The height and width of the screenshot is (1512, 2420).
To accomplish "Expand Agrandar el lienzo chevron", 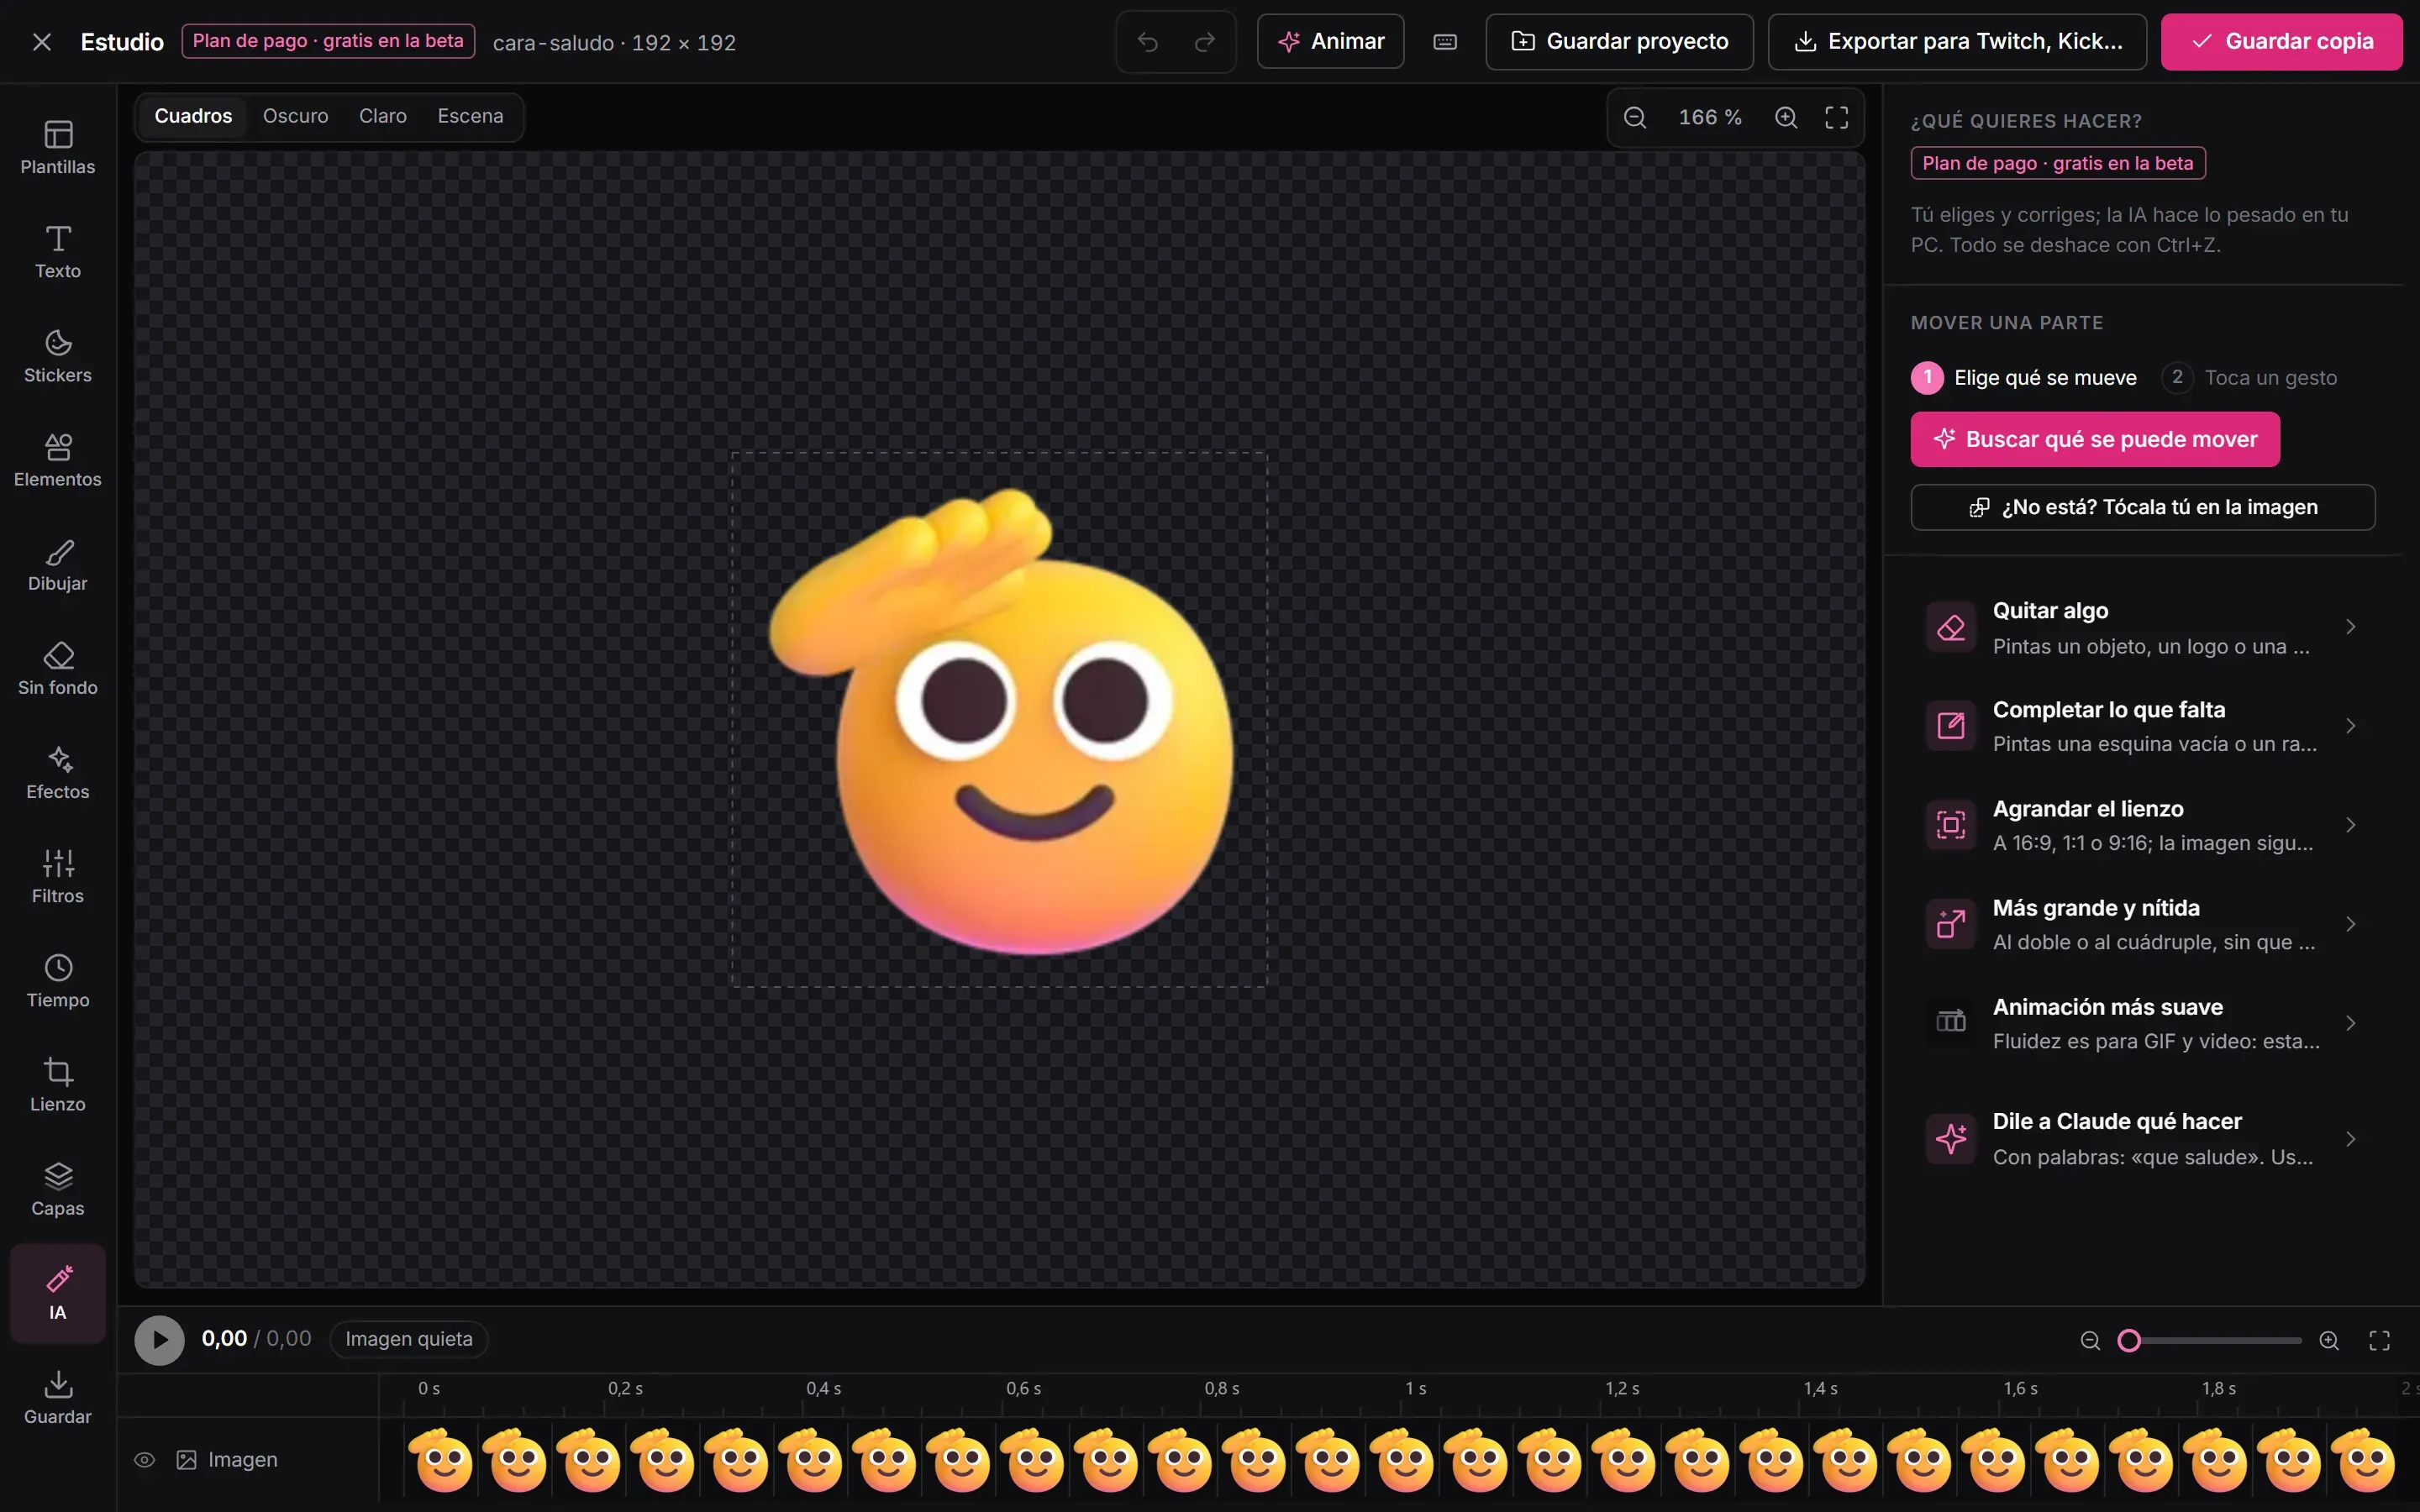I will click(x=2351, y=825).
